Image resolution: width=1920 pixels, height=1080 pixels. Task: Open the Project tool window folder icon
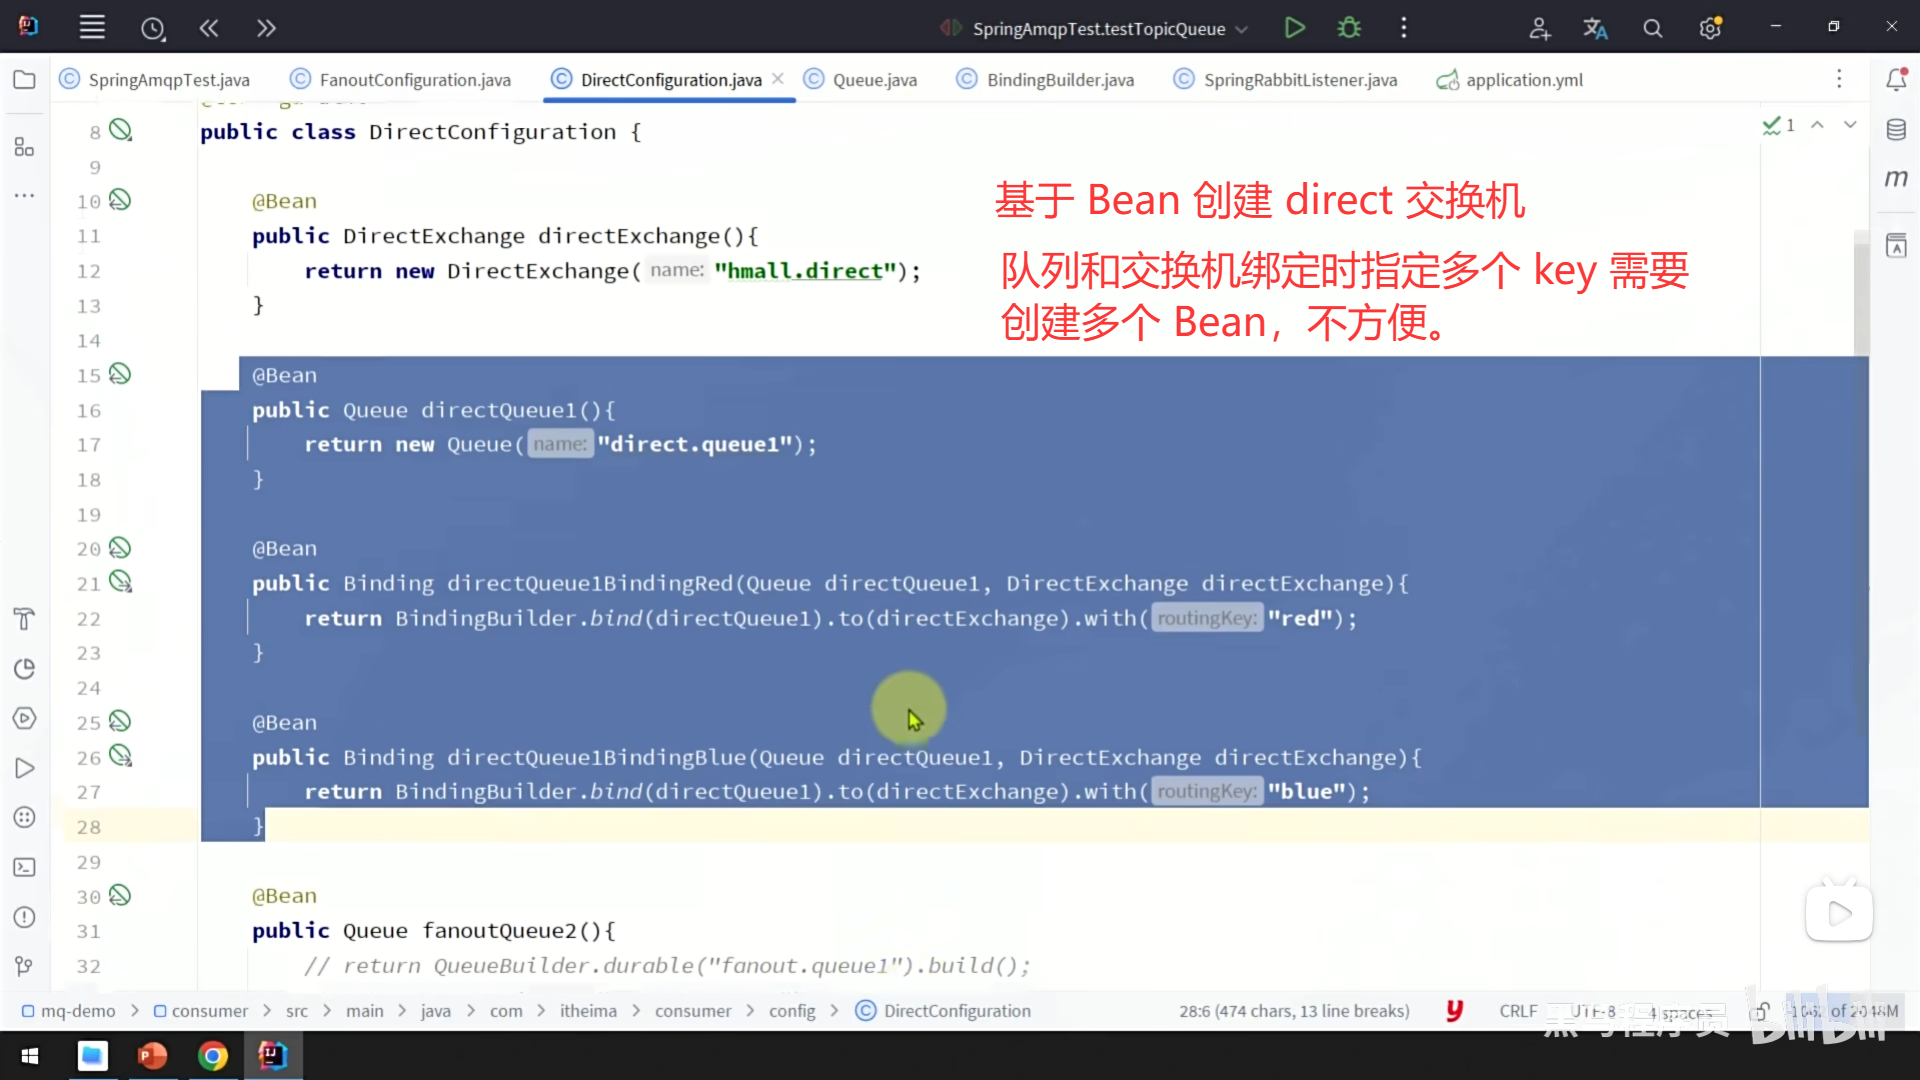click(24, 80)
